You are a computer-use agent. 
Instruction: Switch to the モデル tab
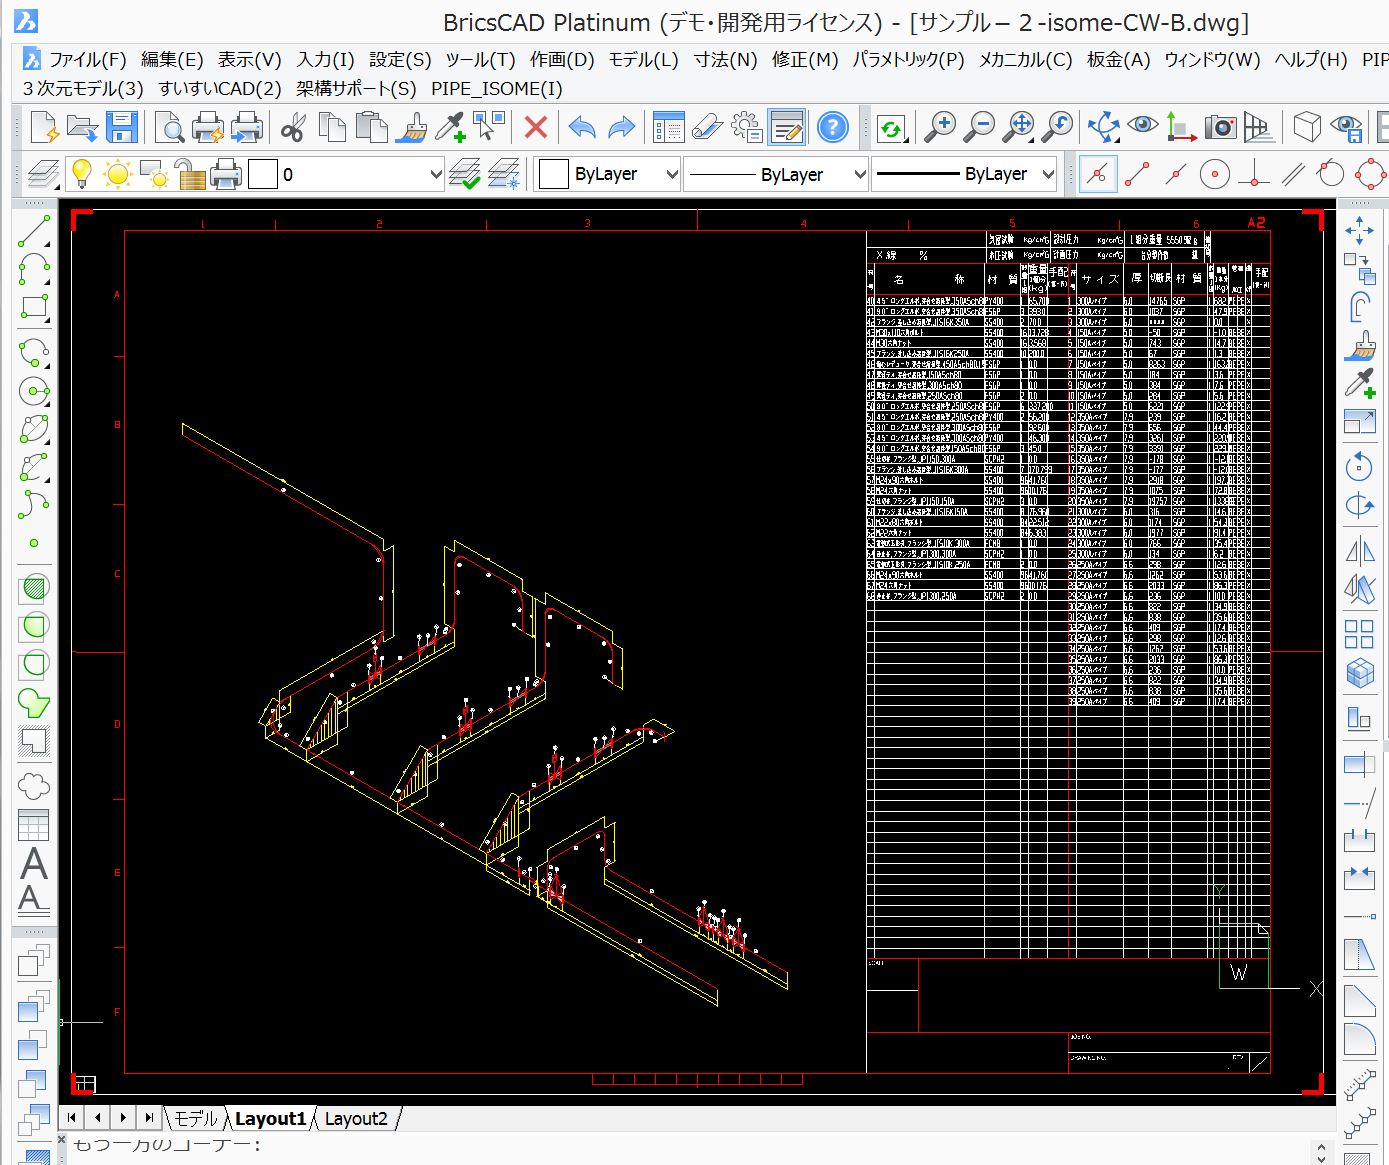pyautogui.click(x=195, y=1119)
